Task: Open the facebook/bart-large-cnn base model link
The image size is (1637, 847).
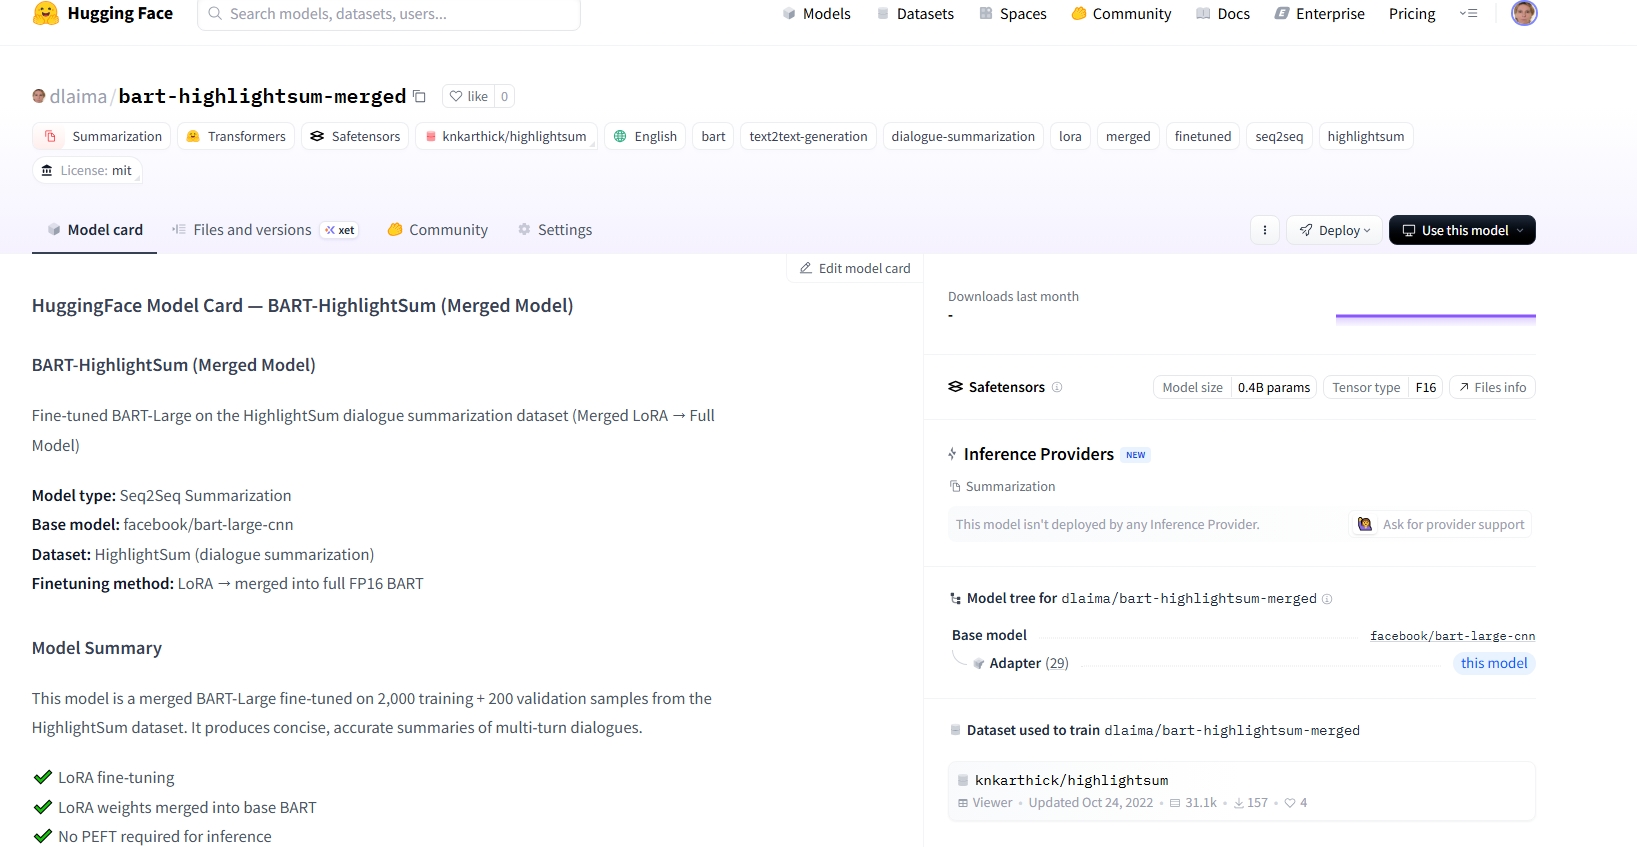Action: 1452,636
